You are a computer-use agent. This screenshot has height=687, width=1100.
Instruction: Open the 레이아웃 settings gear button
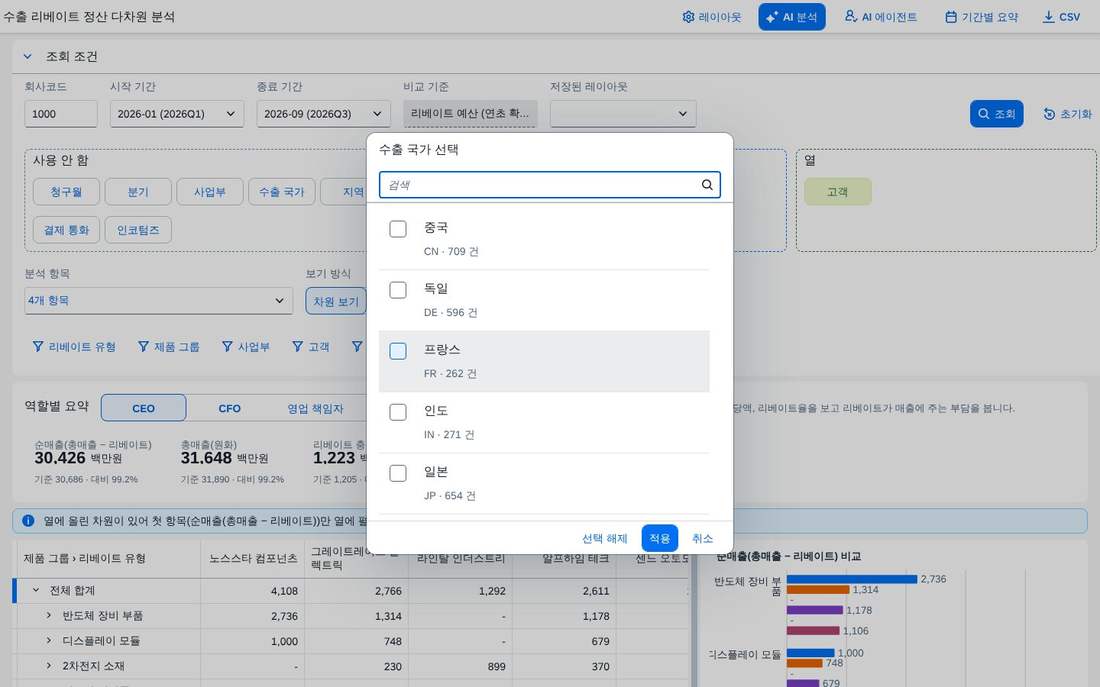click(711, 17)
